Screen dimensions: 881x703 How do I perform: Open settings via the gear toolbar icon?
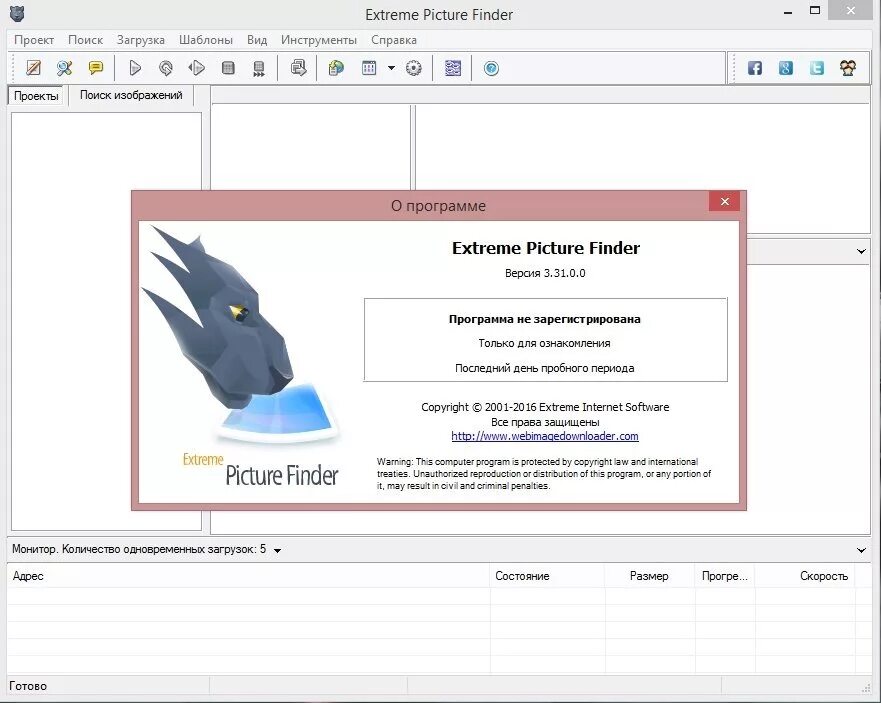click(414, 69)
